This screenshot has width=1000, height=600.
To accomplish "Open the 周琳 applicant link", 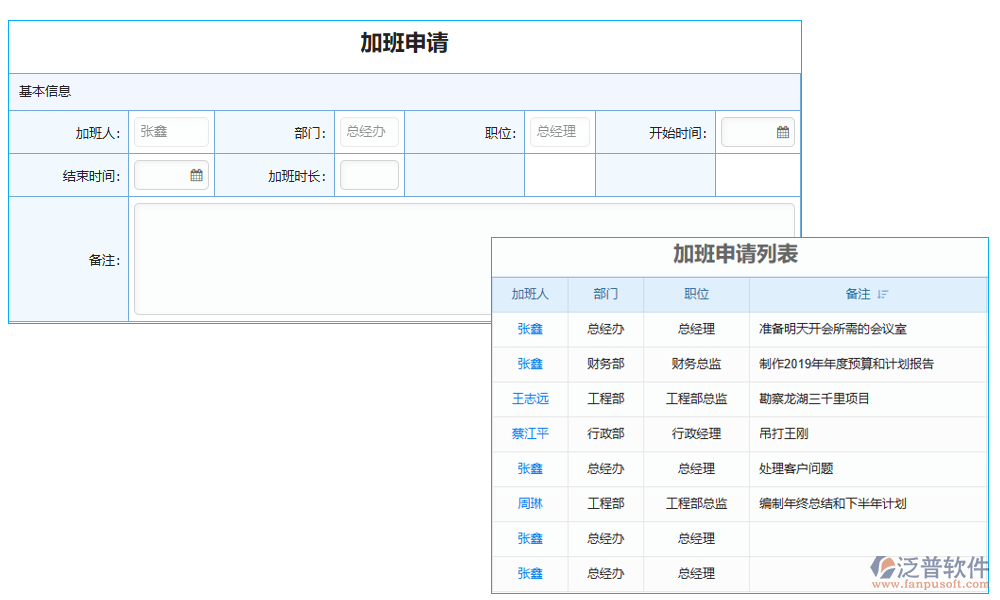I will pyautogui.click(x=530, y=504).
